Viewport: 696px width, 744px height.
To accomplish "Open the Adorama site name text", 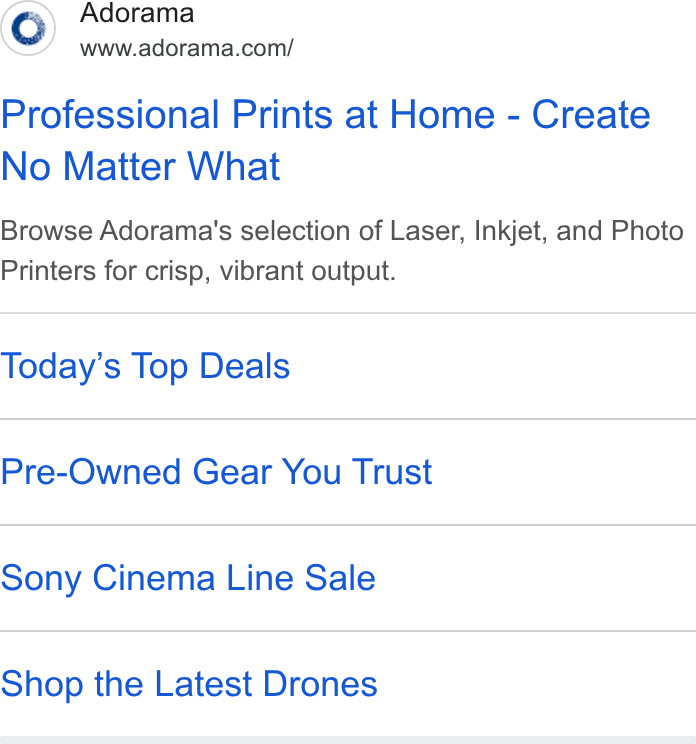I will (x=137, y=12).
